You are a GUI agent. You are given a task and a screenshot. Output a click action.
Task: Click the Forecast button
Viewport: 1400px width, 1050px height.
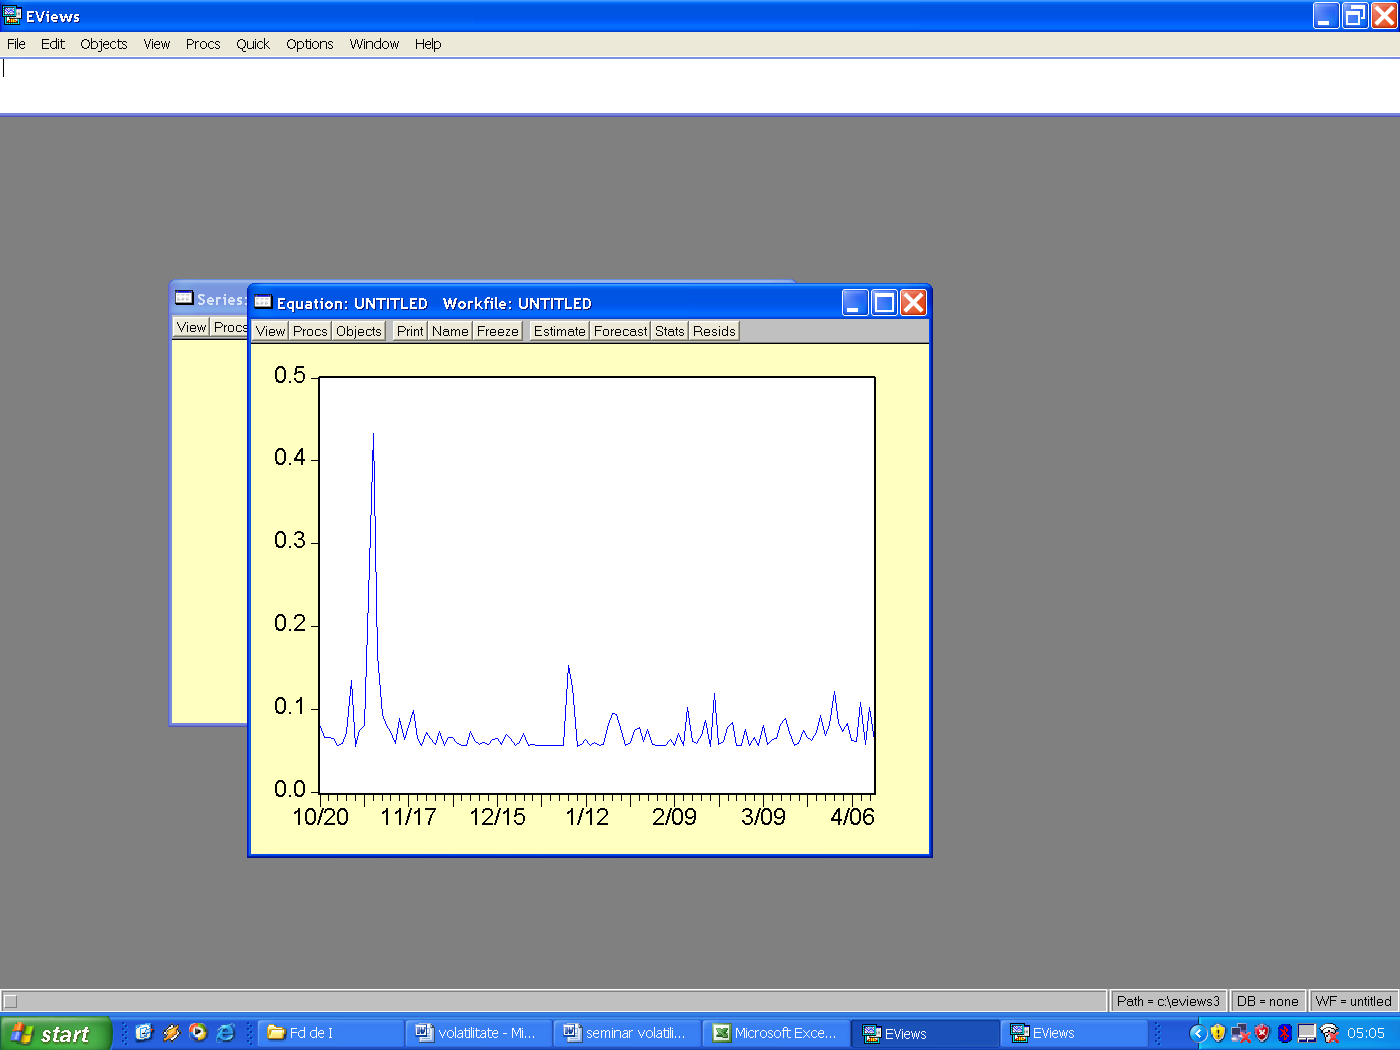pyautogui.click(x=621, y=331)
